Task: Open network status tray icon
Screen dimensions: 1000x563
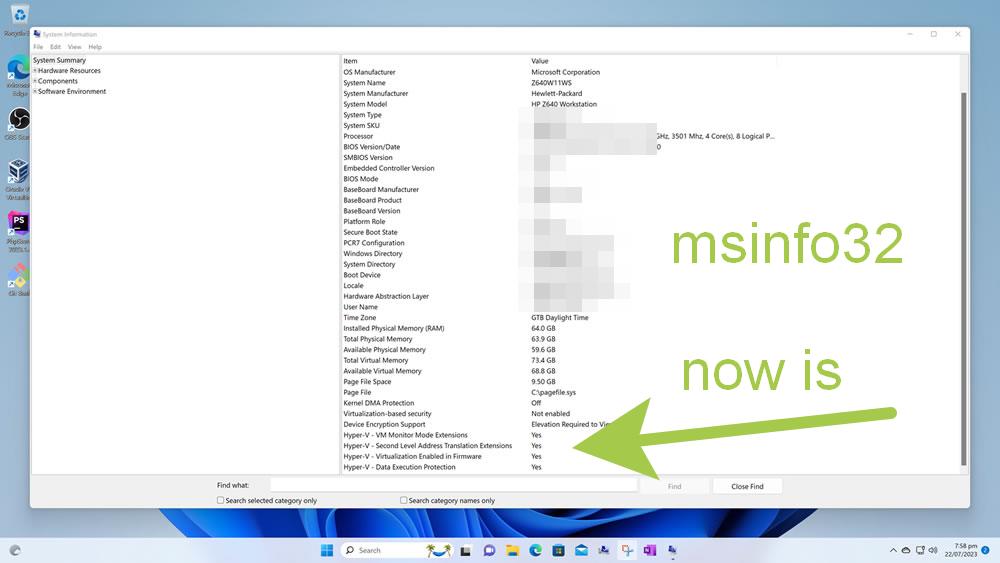Action: pos(920,550)
